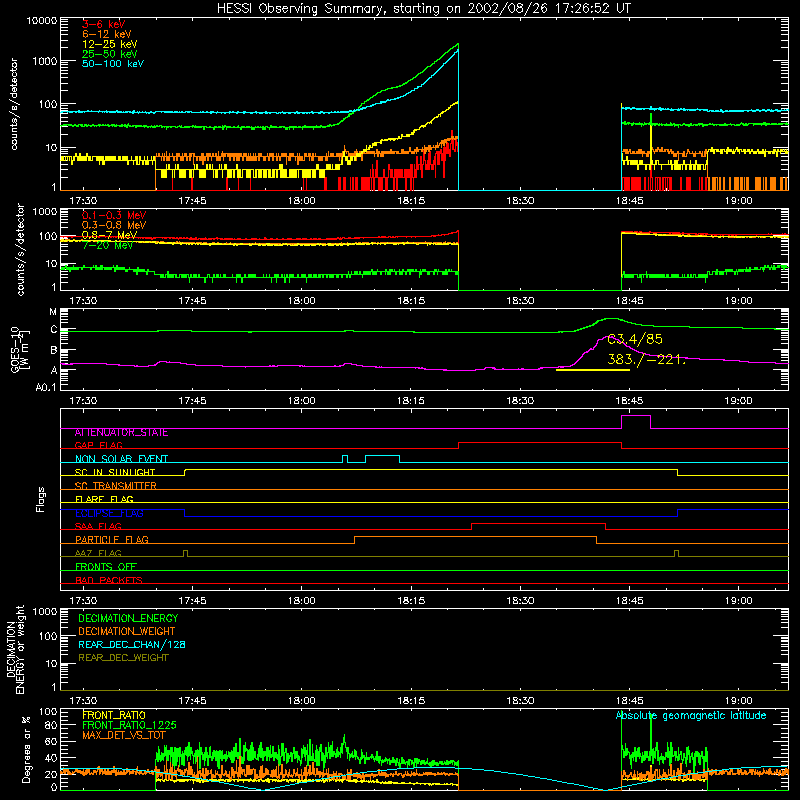Viewport: 800px width, 800px height.
Task: Select the NON_SOLAR_EVENT flag label
Action: pyautogui.click(x=121, y=459)
